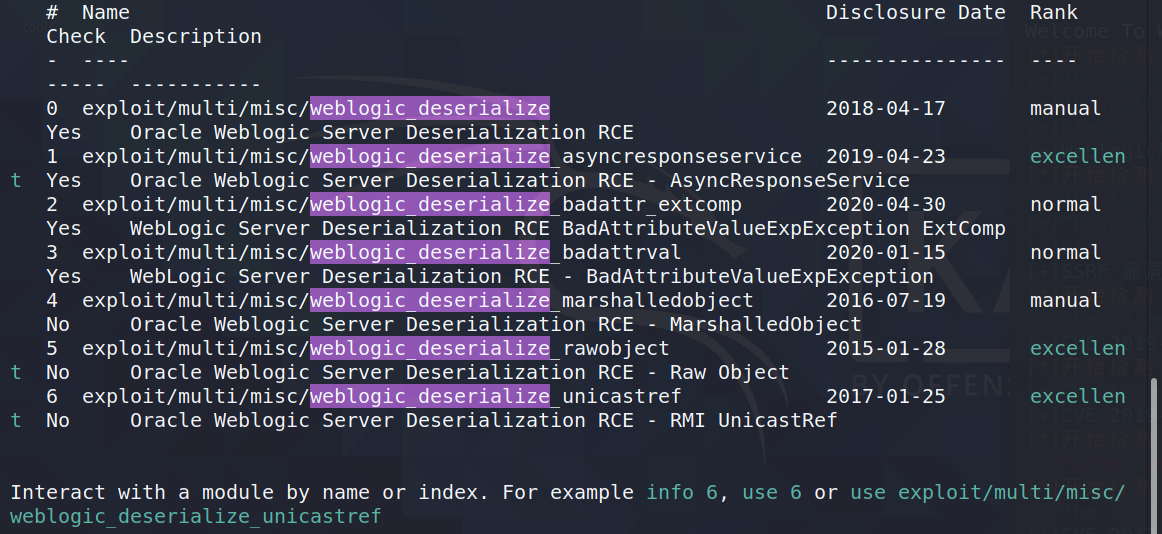
Task: Click the disclosure date 2018-04-17
Action: (x=886, y=108)
